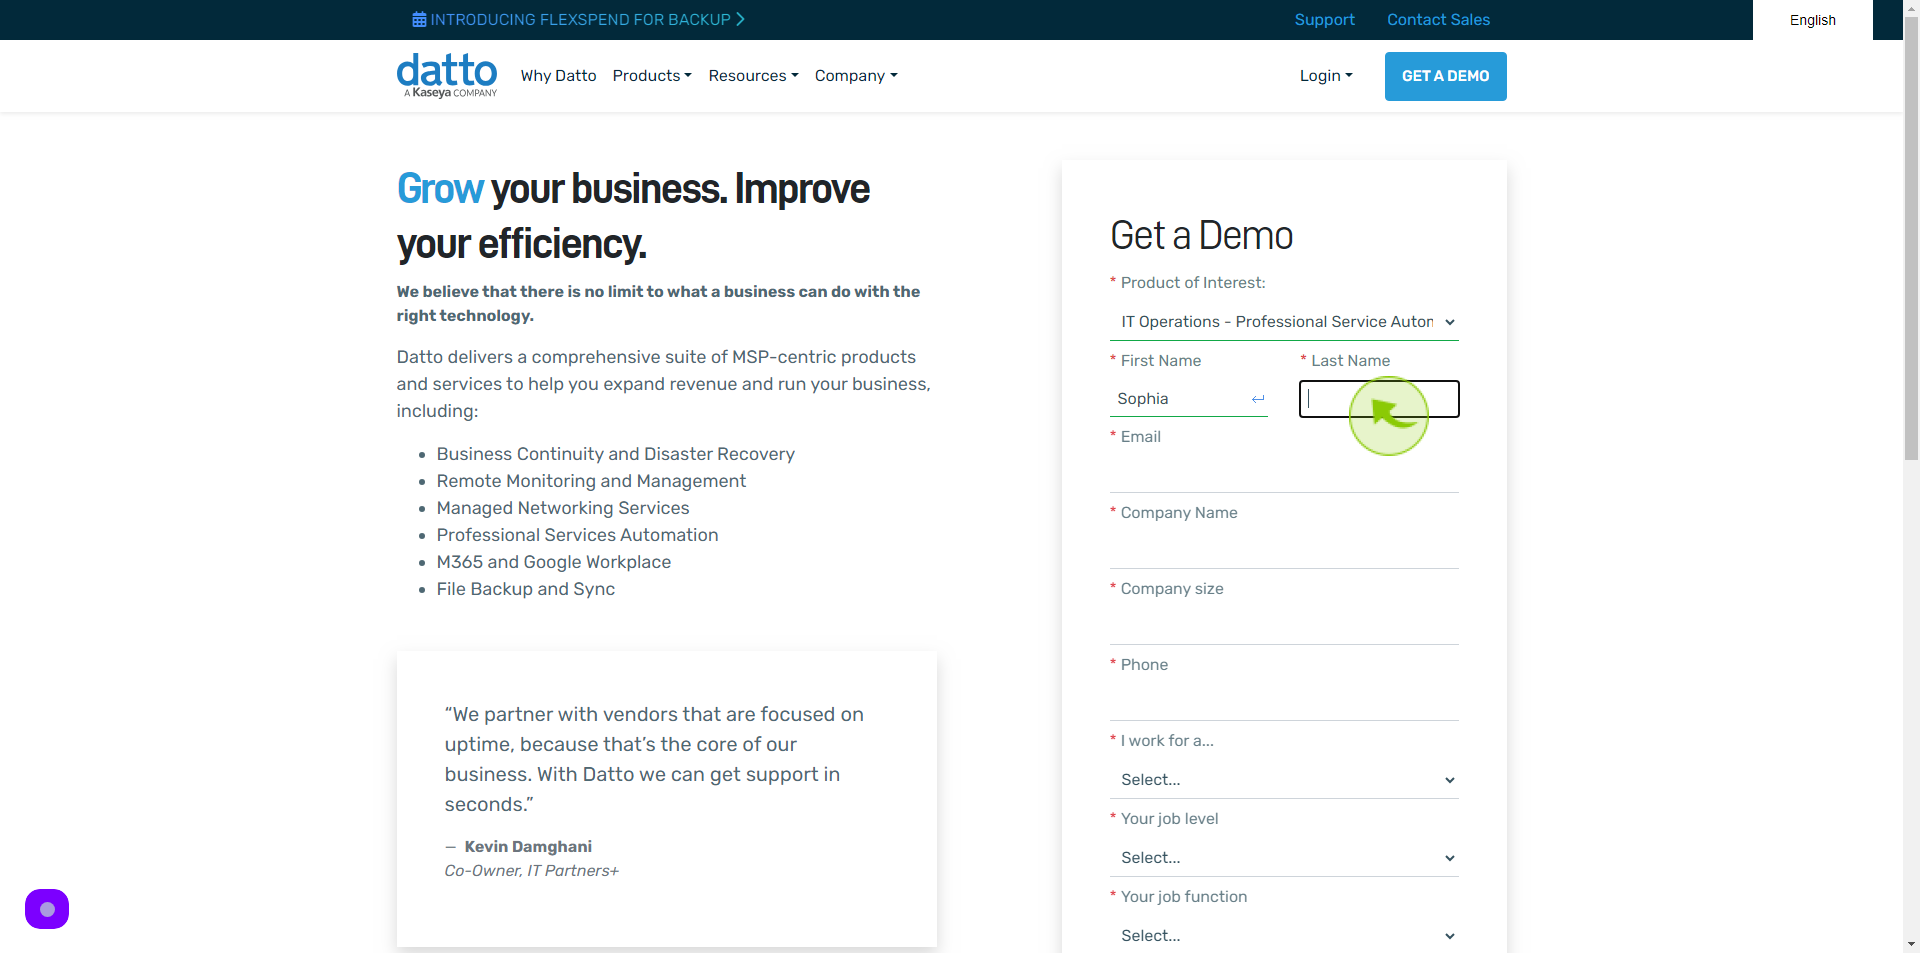Click the scrollbar's down arrow
Viewport: 1920px width, 953px height.
tap(1911, 944)
